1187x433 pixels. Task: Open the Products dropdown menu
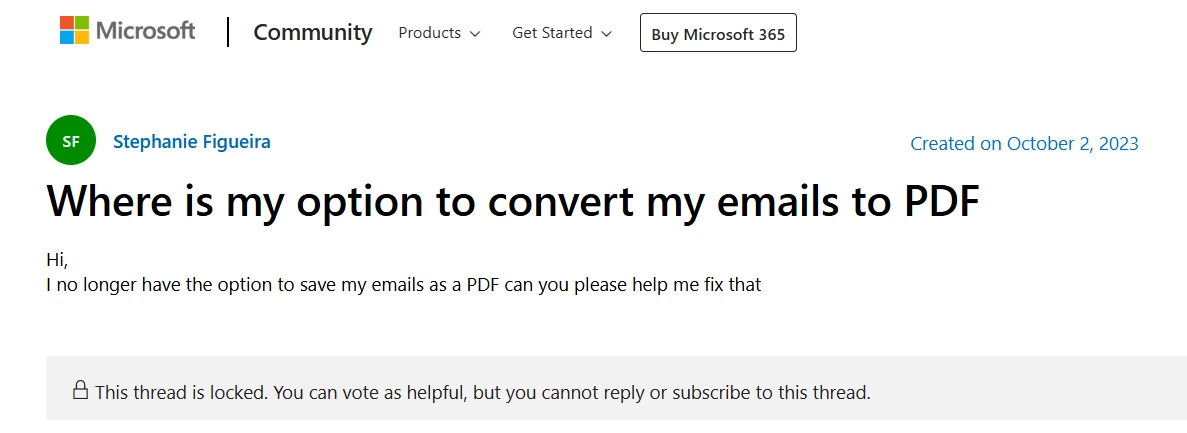coord(439,33)
